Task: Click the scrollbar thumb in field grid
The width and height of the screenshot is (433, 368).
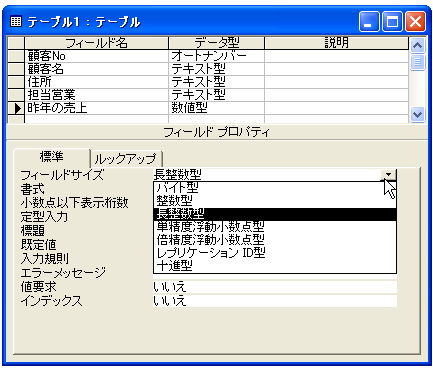Action: coord(417,63)
